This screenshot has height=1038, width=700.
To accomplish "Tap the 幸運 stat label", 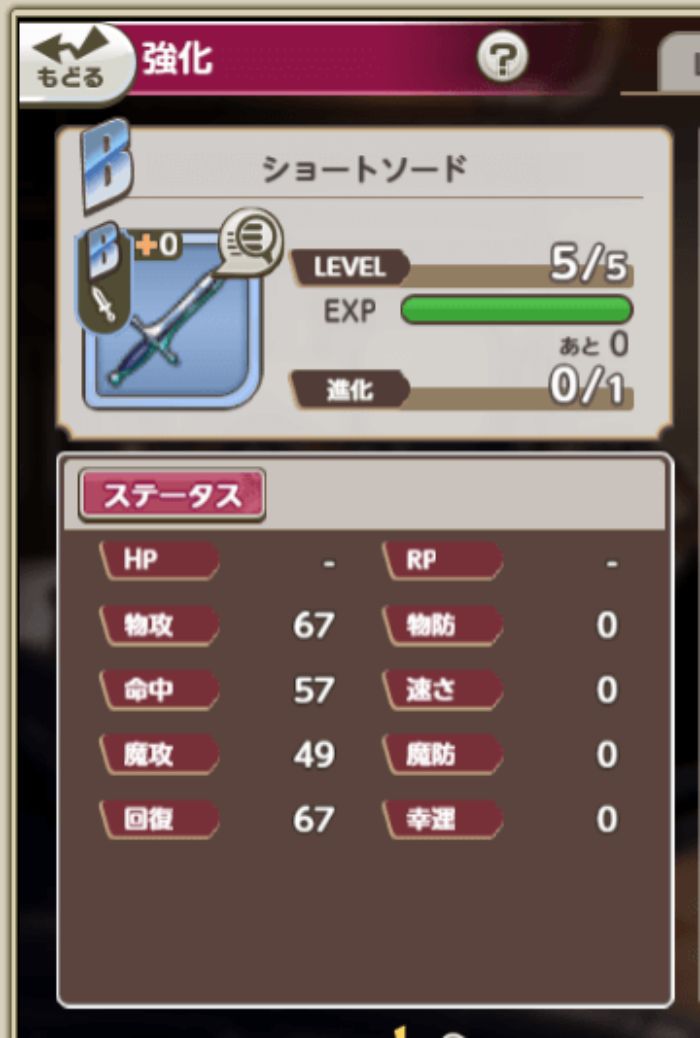I will pyautogui.click(x=442, y=819).
